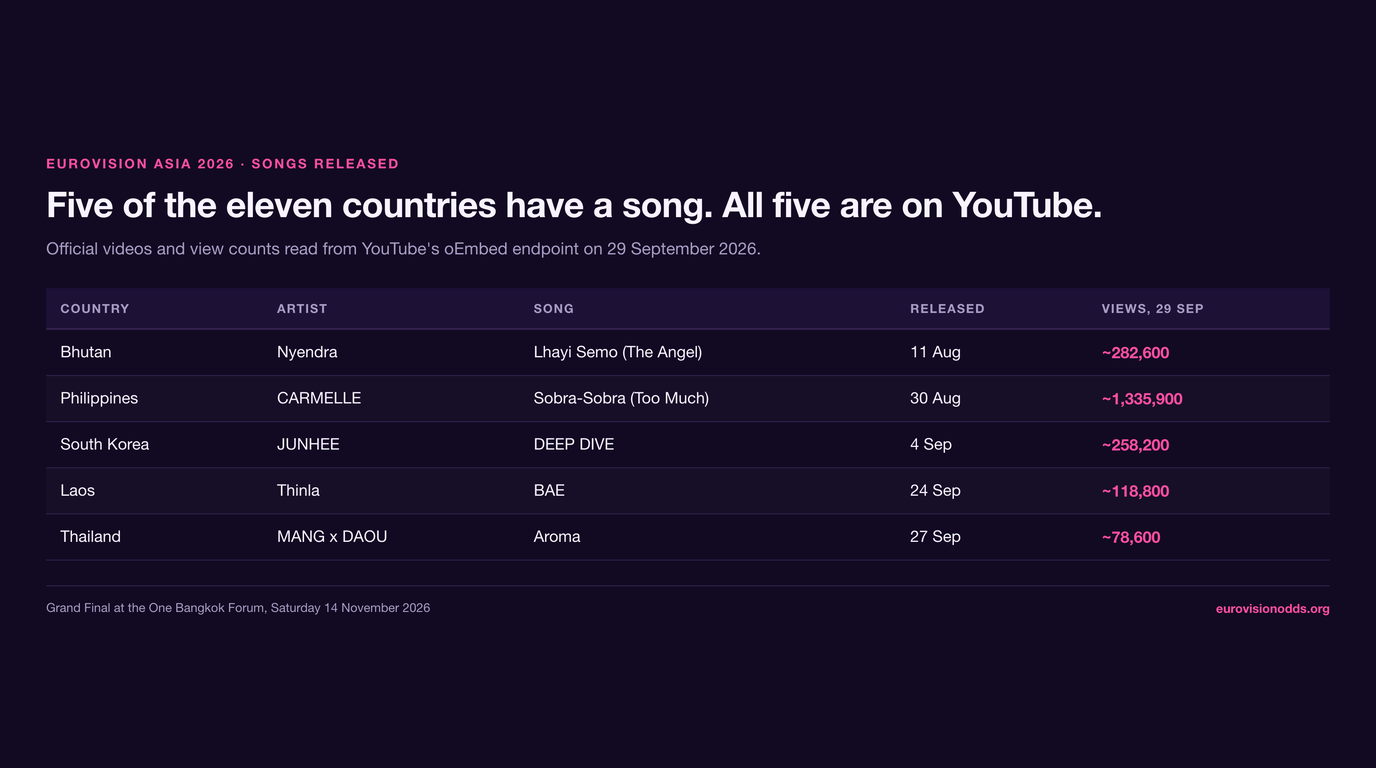Click the artist name Nyendra

point(307,352)
